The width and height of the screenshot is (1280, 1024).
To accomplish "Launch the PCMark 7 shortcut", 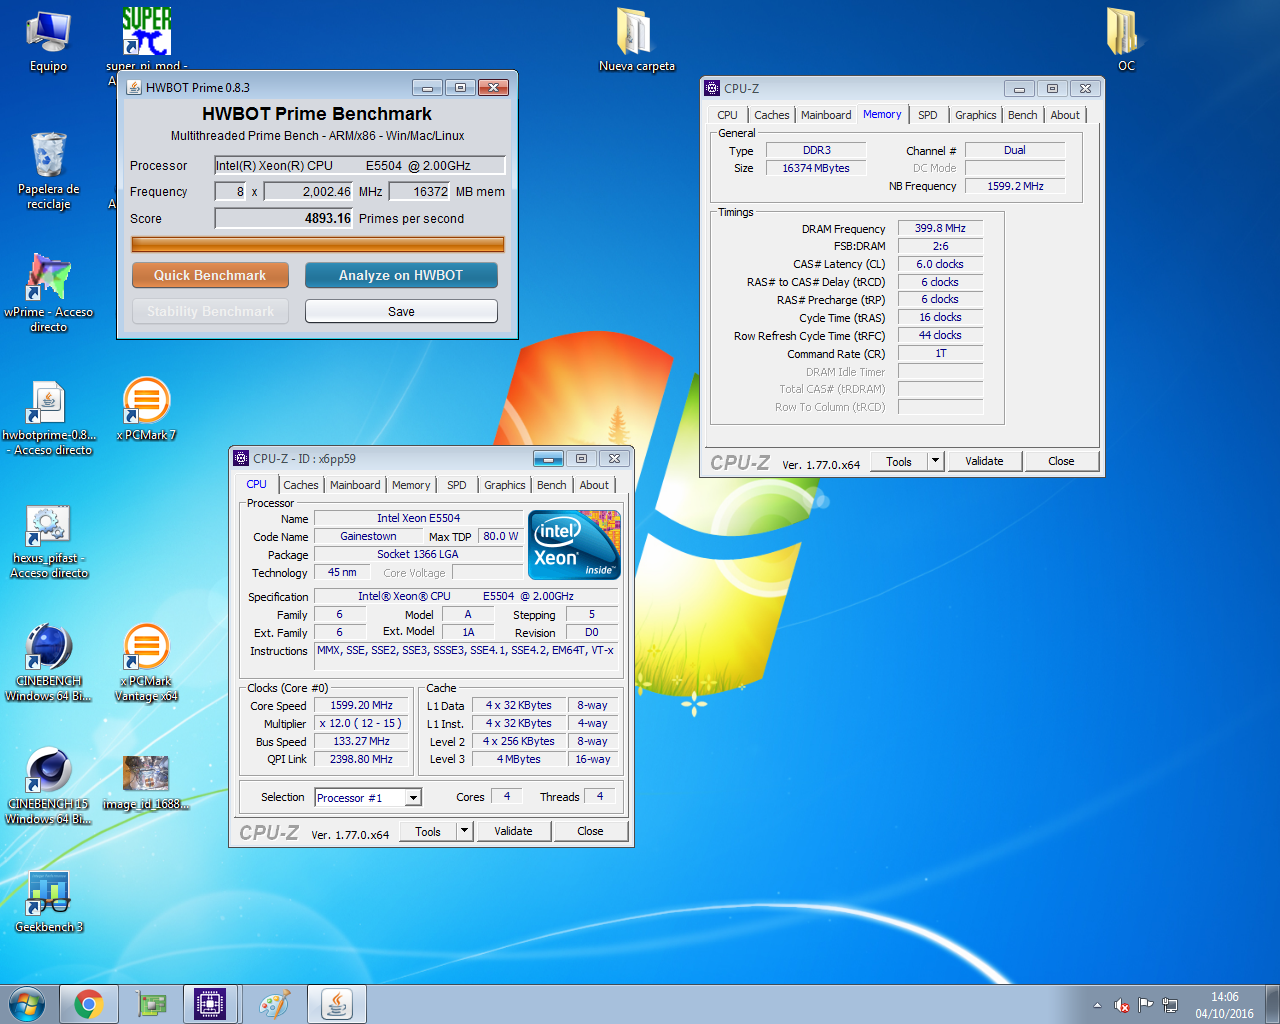I will point(146,409).
